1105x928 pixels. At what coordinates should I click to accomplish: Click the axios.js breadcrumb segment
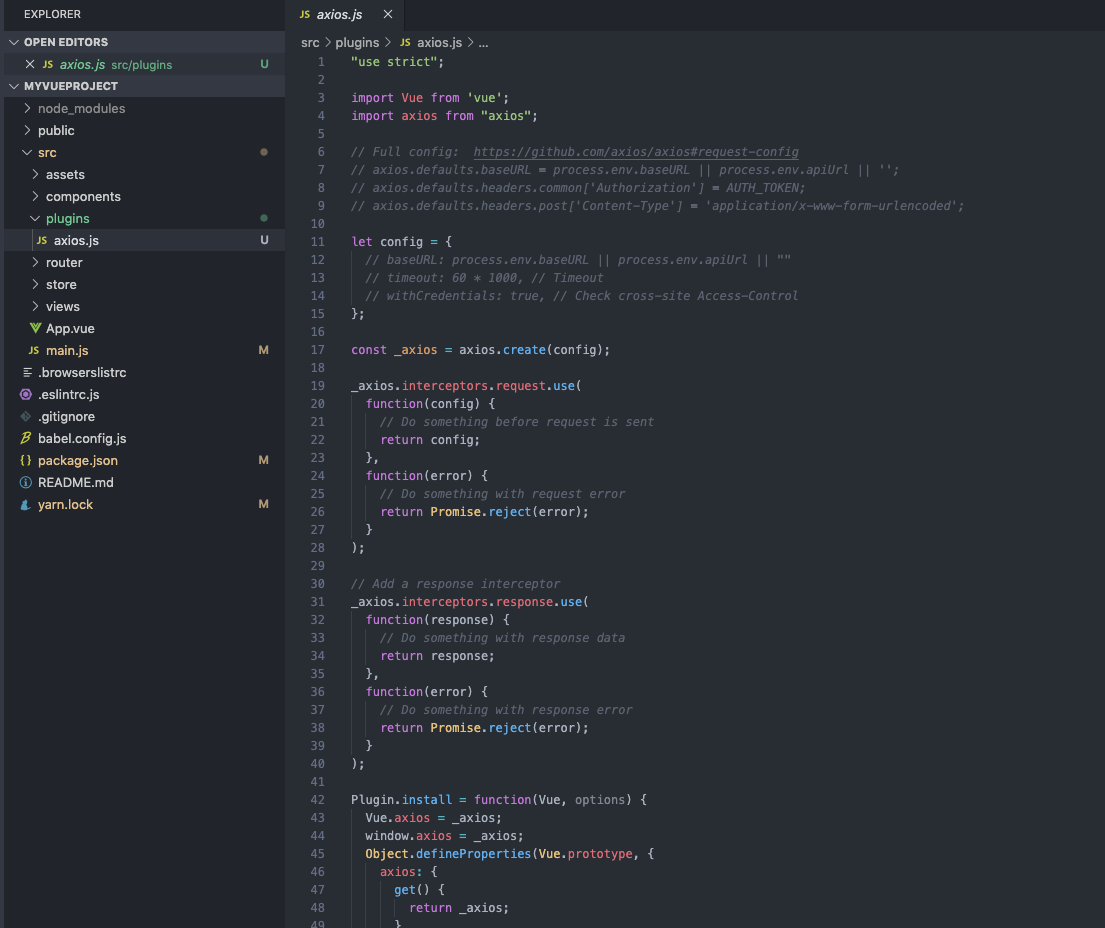click(439, 42)
